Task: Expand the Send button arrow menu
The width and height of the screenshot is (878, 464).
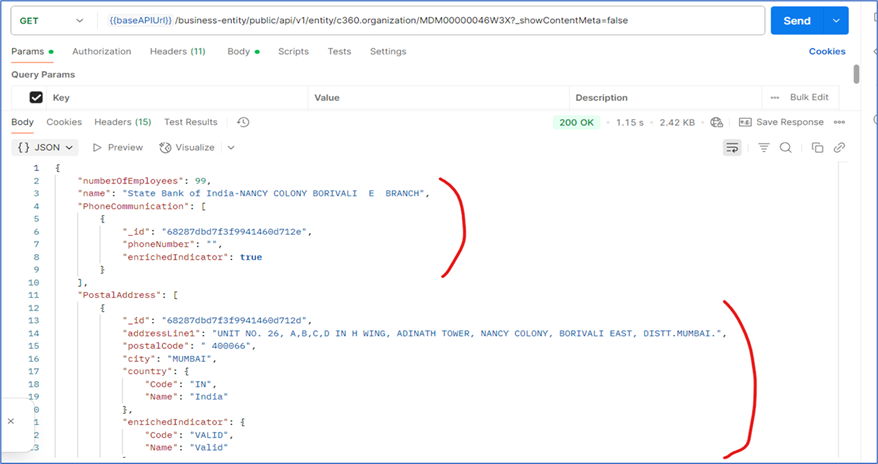Action: coord(835,21)
